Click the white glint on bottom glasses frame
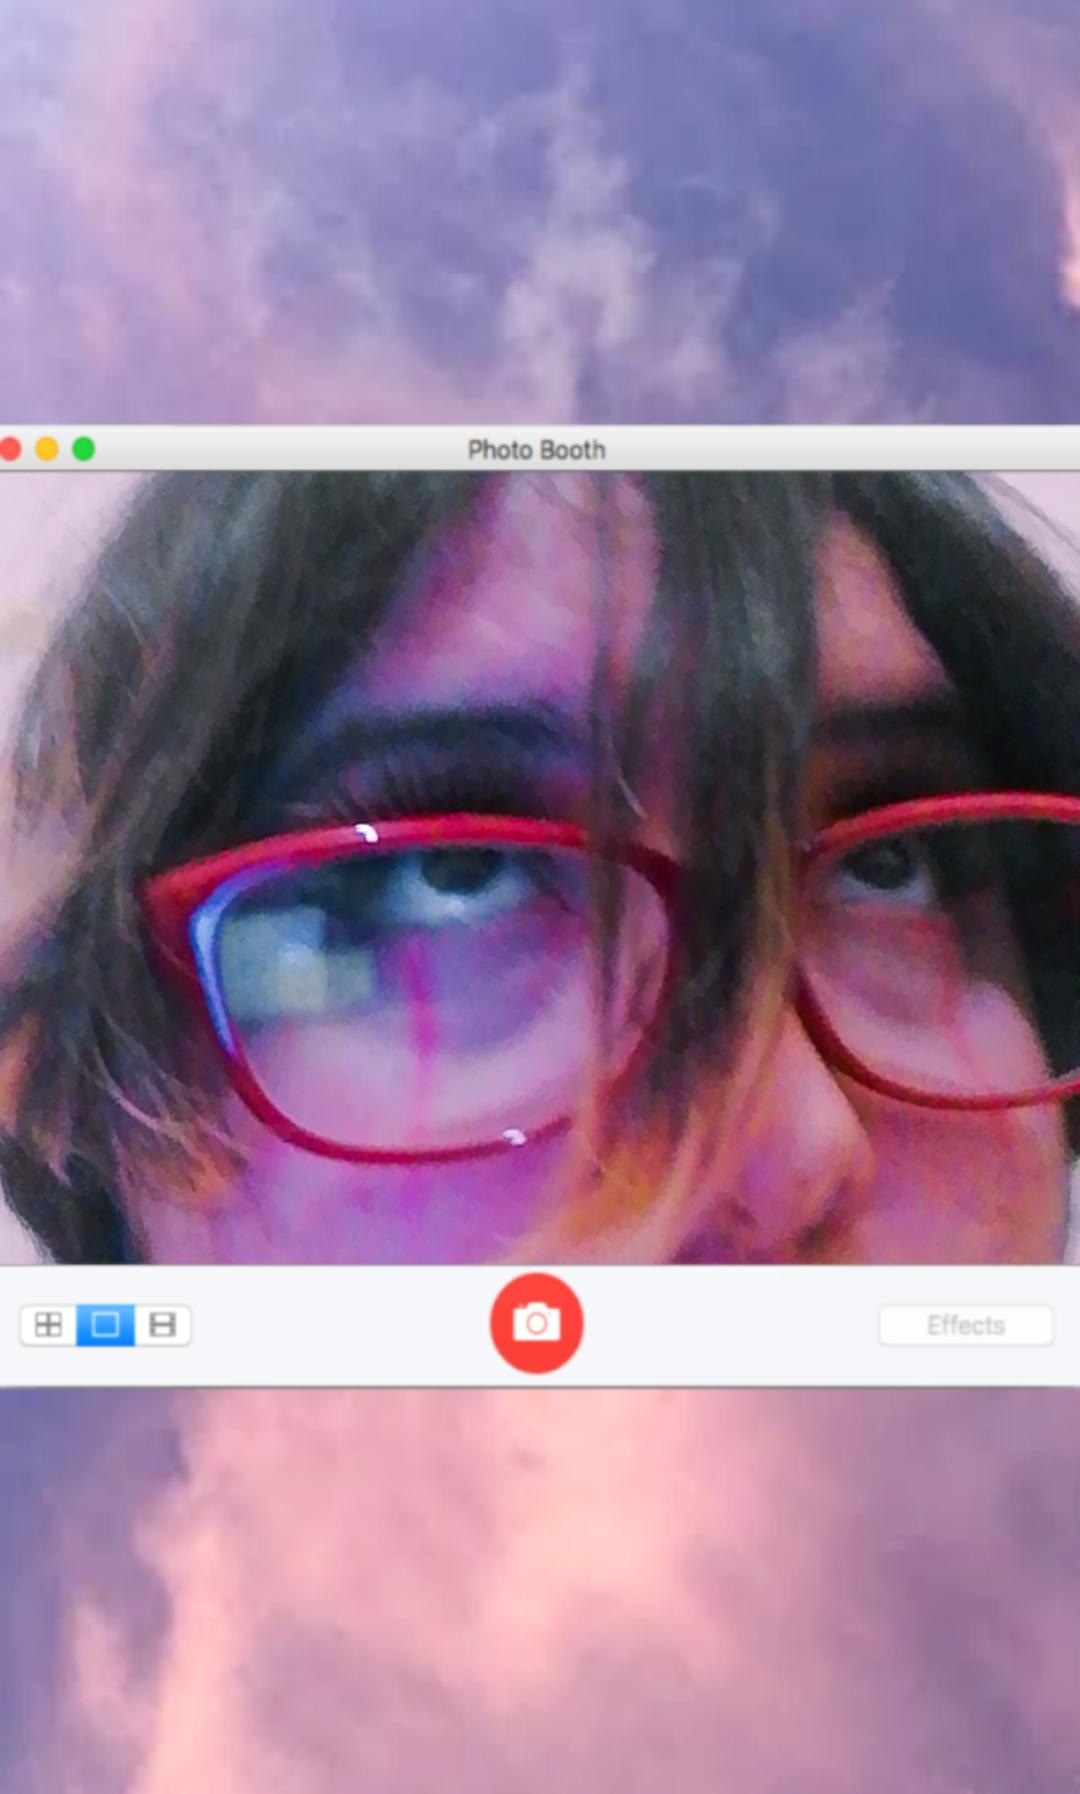The image size is (1080, 1794). point(513,1136)
